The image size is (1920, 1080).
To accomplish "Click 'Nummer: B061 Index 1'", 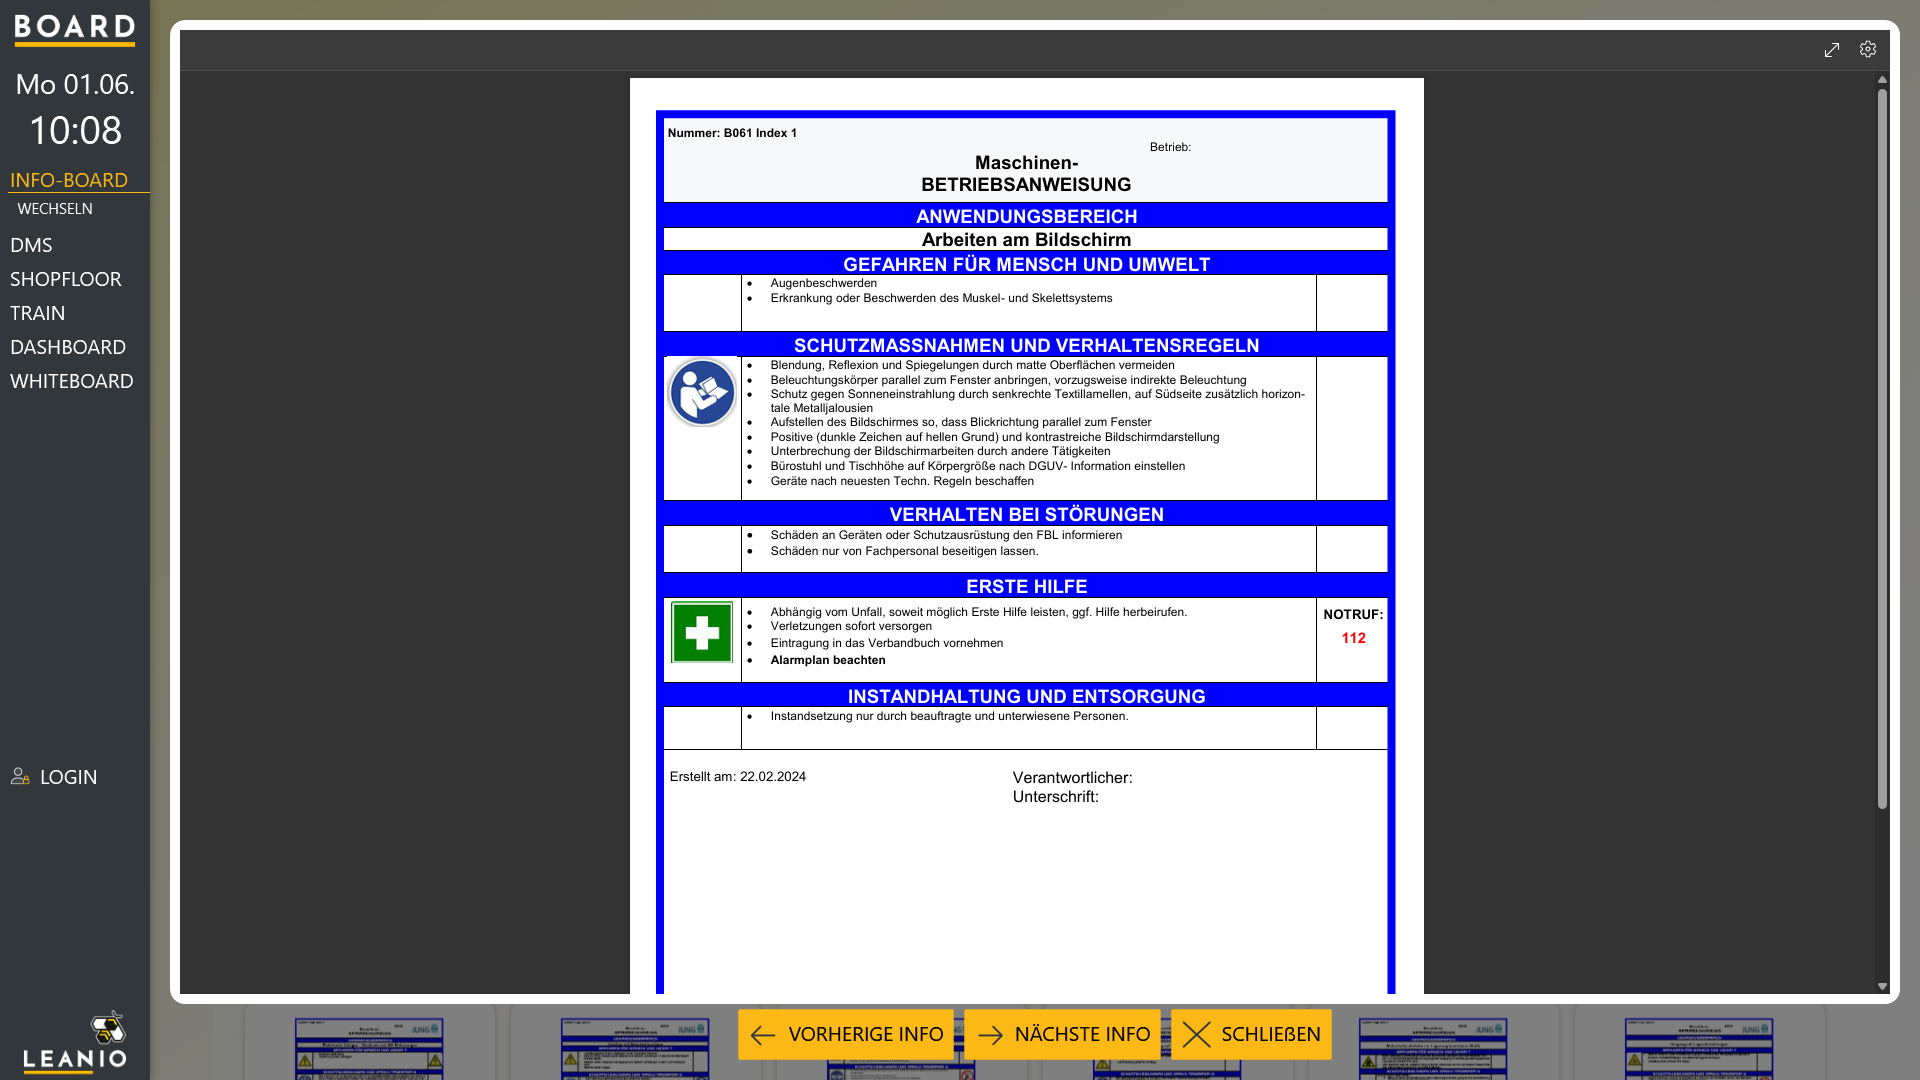I will 732,133.
